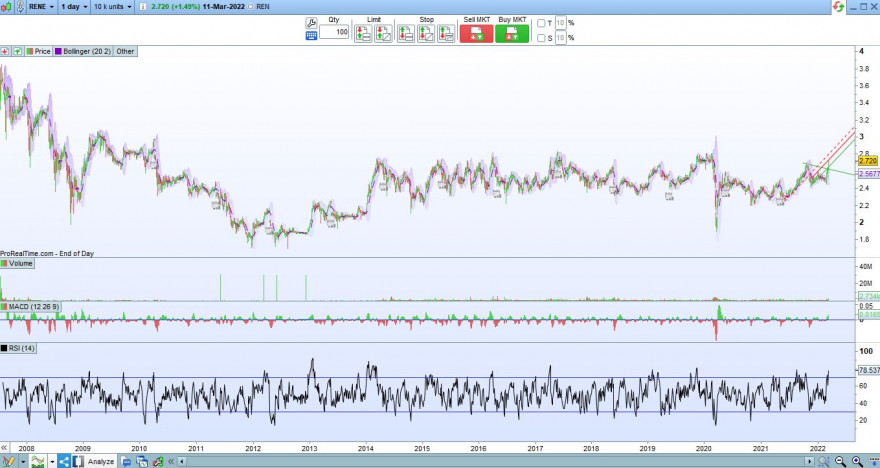Open the blue share icon in bottom toolbar

click(x=64, y=461)
